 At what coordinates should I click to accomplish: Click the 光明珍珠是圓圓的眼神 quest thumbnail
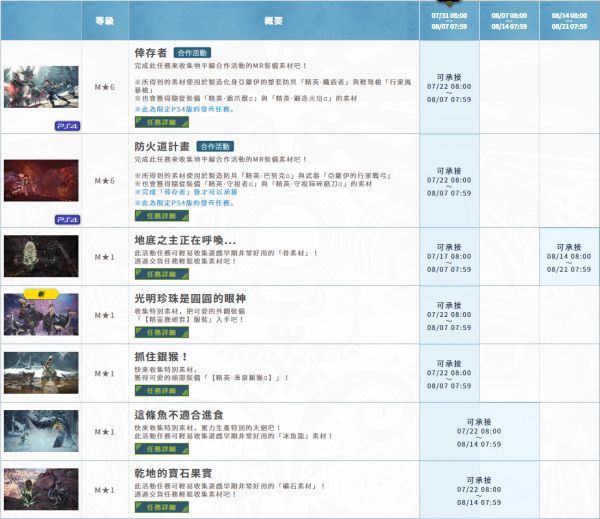[41, 315]
